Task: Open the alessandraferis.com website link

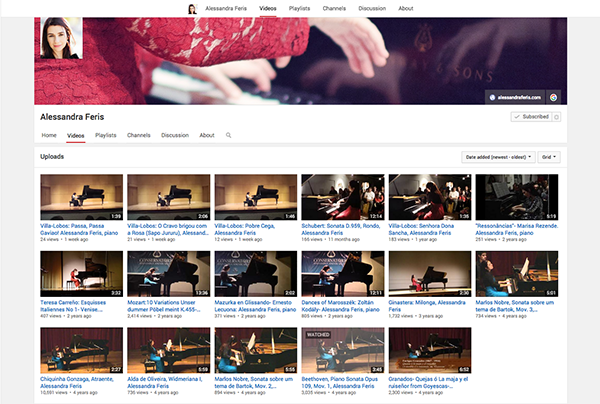Action: tap(515, 97)
